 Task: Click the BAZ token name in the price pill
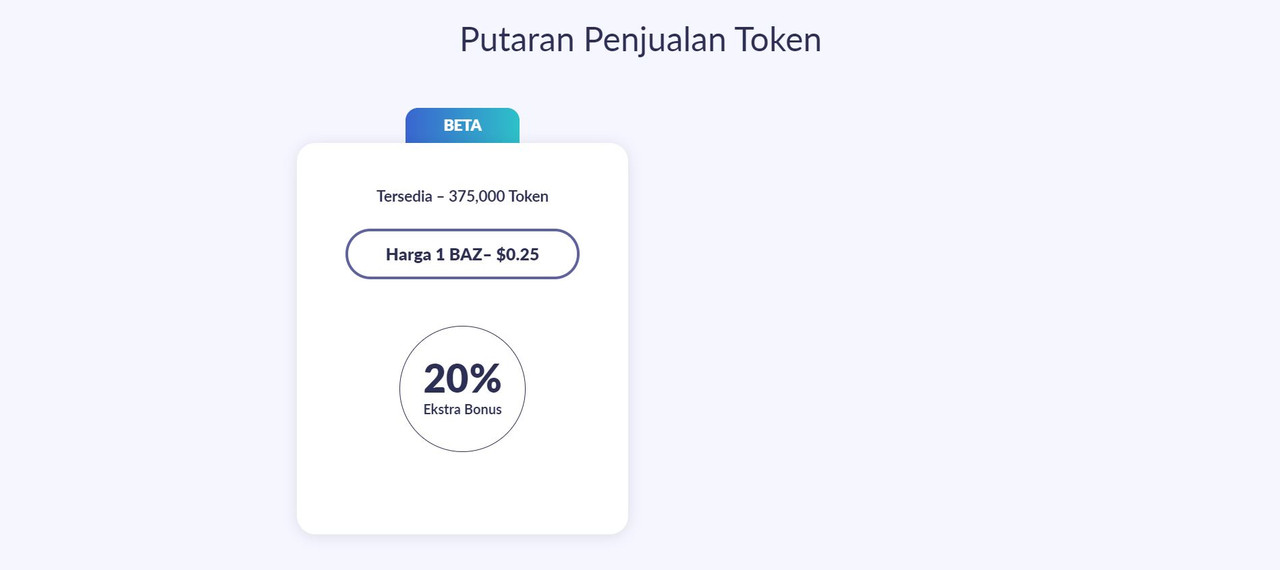pyautogui.click(x=465, y=254)
